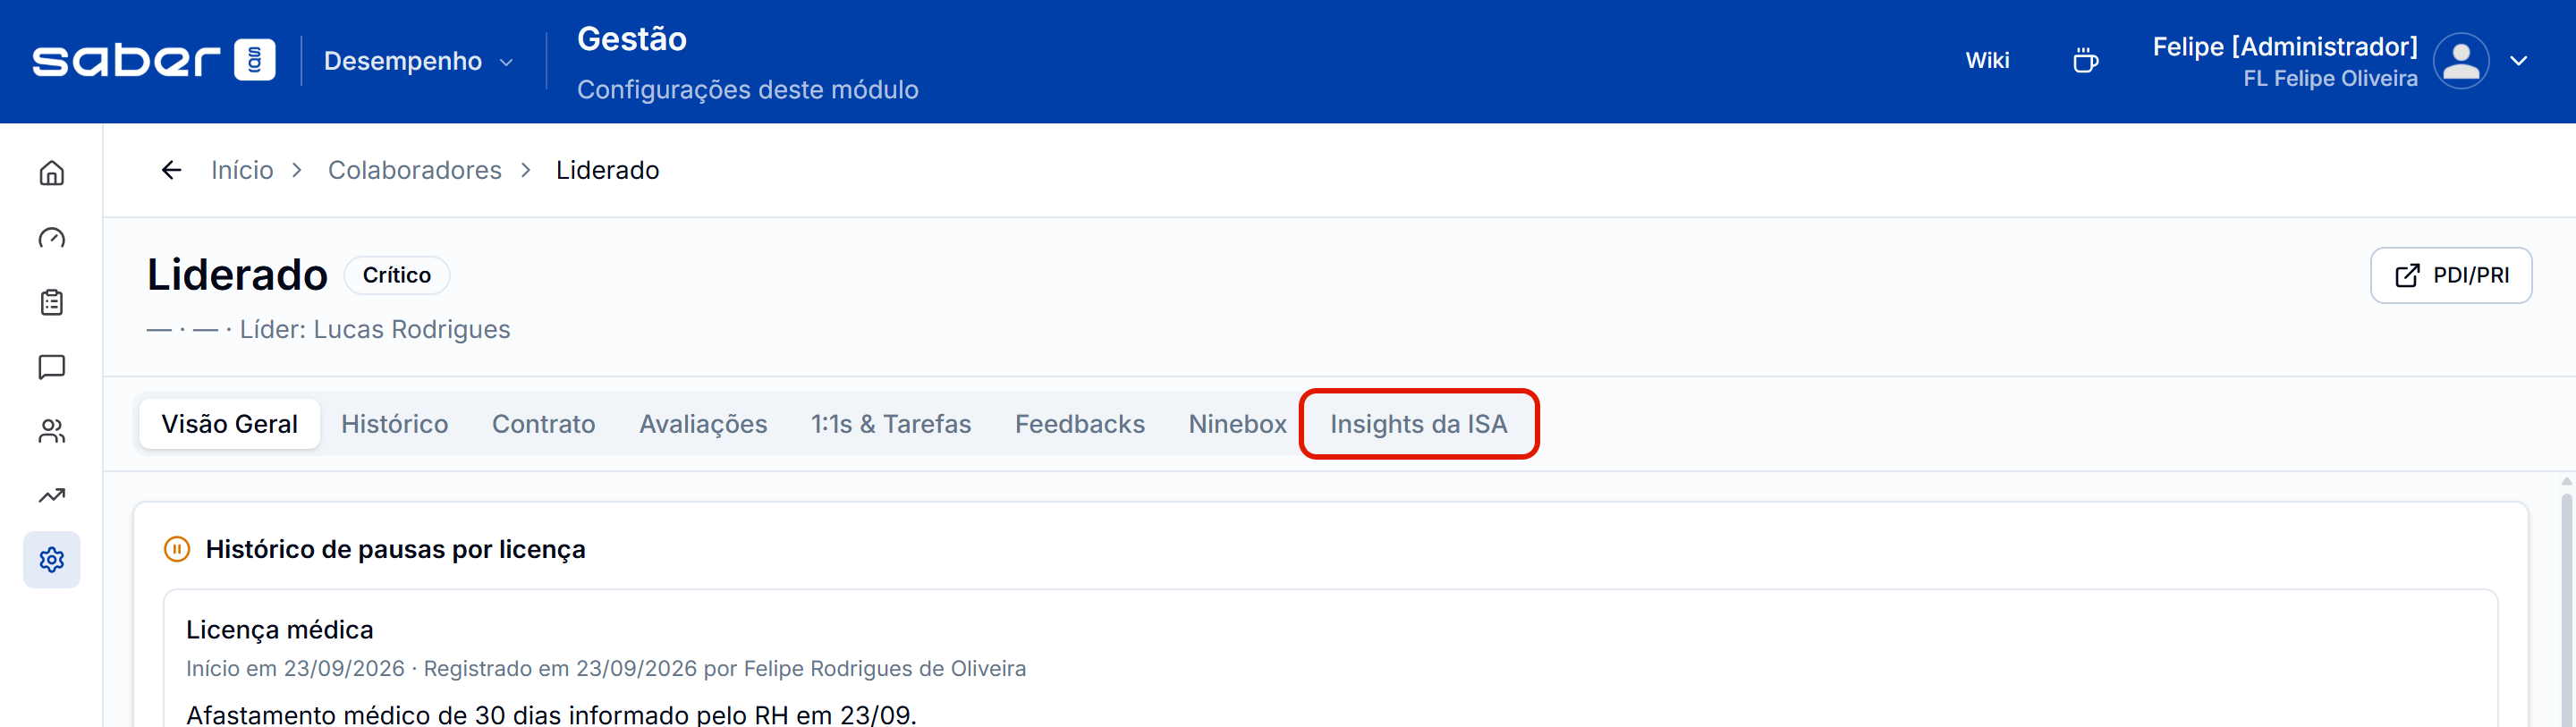Image resolution: width=2576 pixels, height=727 pixels.
Task: Switch to the Visão Geral tab
Action: pos(230,424)
